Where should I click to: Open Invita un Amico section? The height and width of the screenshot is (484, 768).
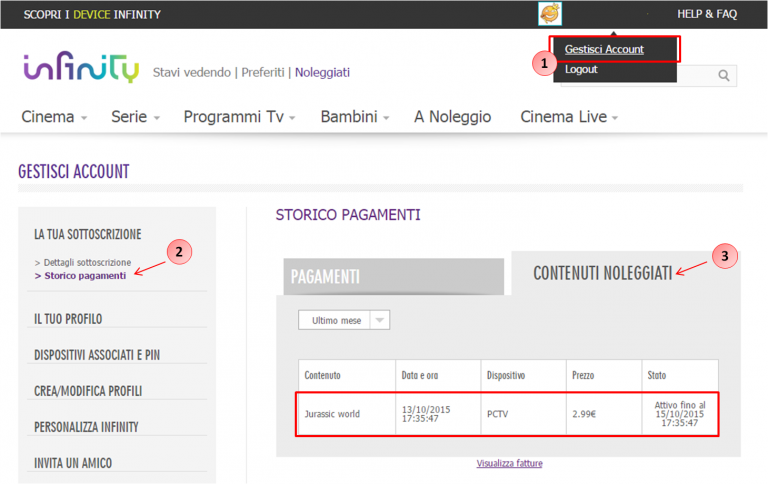73,463
